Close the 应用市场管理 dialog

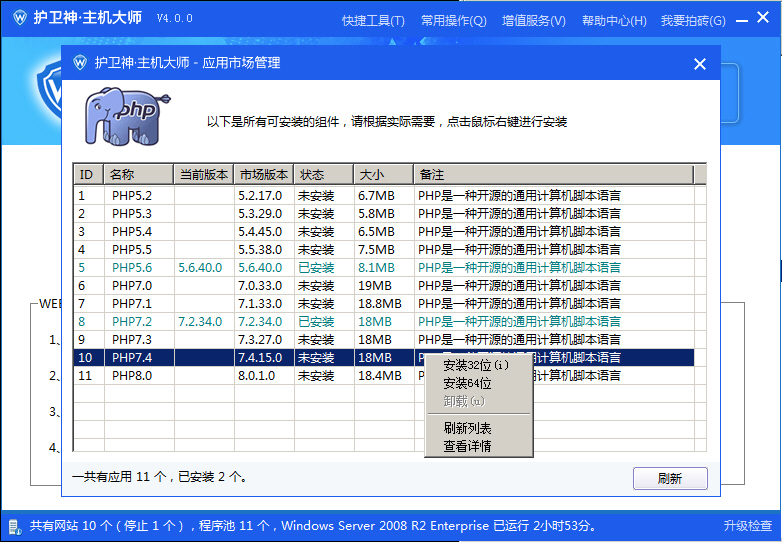[x=700, y=64]
